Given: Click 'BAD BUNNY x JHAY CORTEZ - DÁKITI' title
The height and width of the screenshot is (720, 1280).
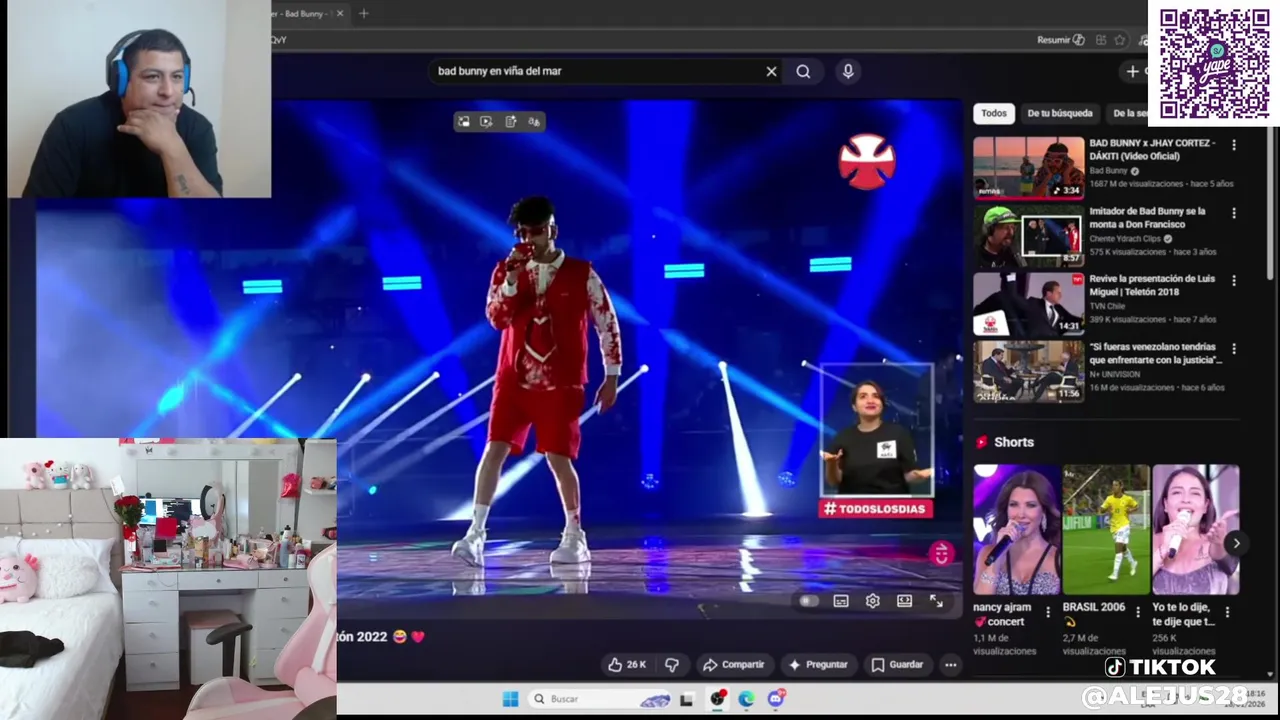Looking at the screenshot, I should 1152,149.
